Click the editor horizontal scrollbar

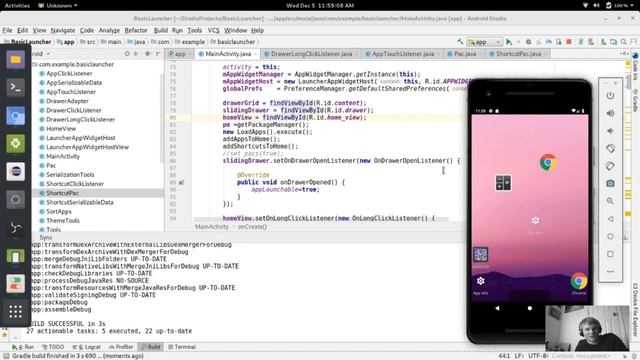tap(321, 220)
